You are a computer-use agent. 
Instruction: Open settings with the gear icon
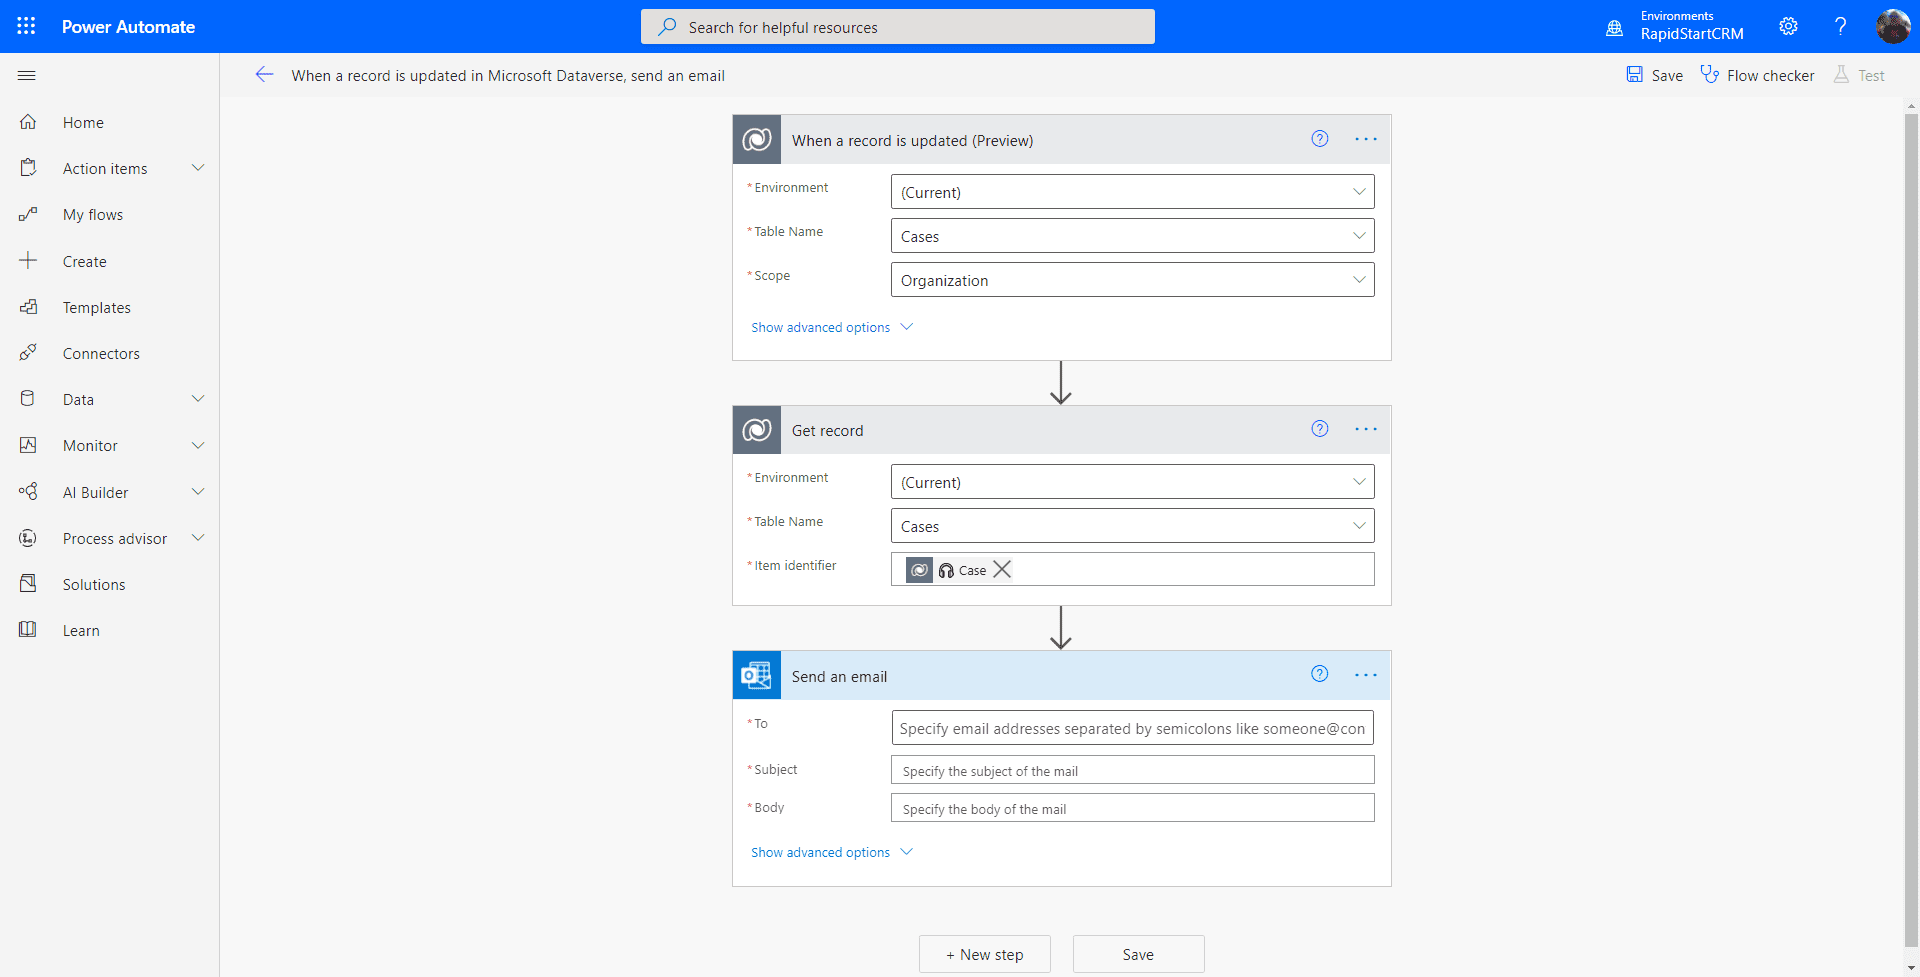[1788, 26]
